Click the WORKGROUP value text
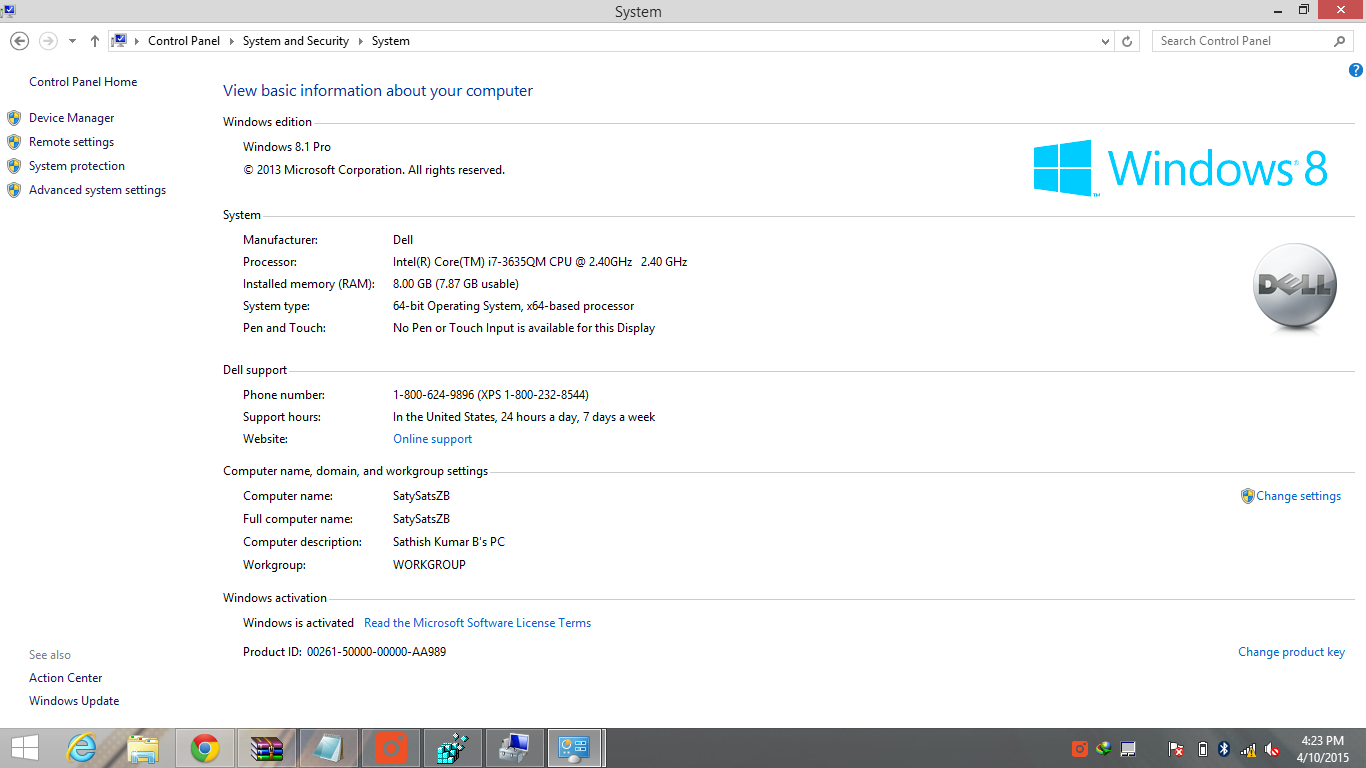Image resolution: width=1366 pixels, height=768 pixels. click(429, 565)
